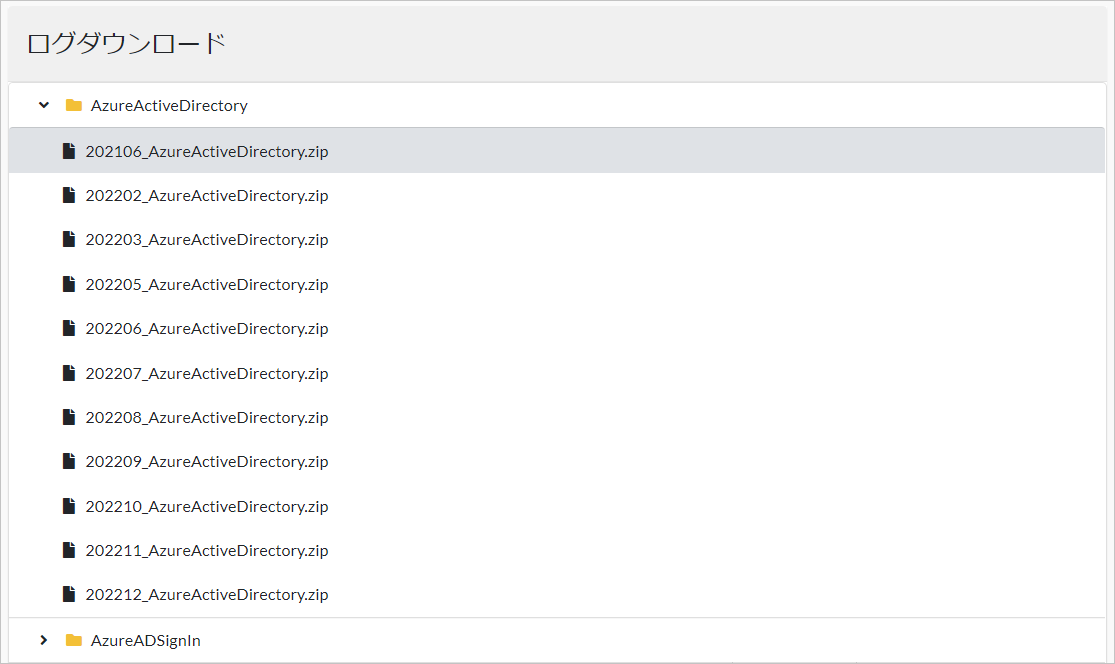The image size is (1115, 664).
Task: Click file icon for 202106_AzureActiveDirectory.zip
Action: tap(69, 151)
